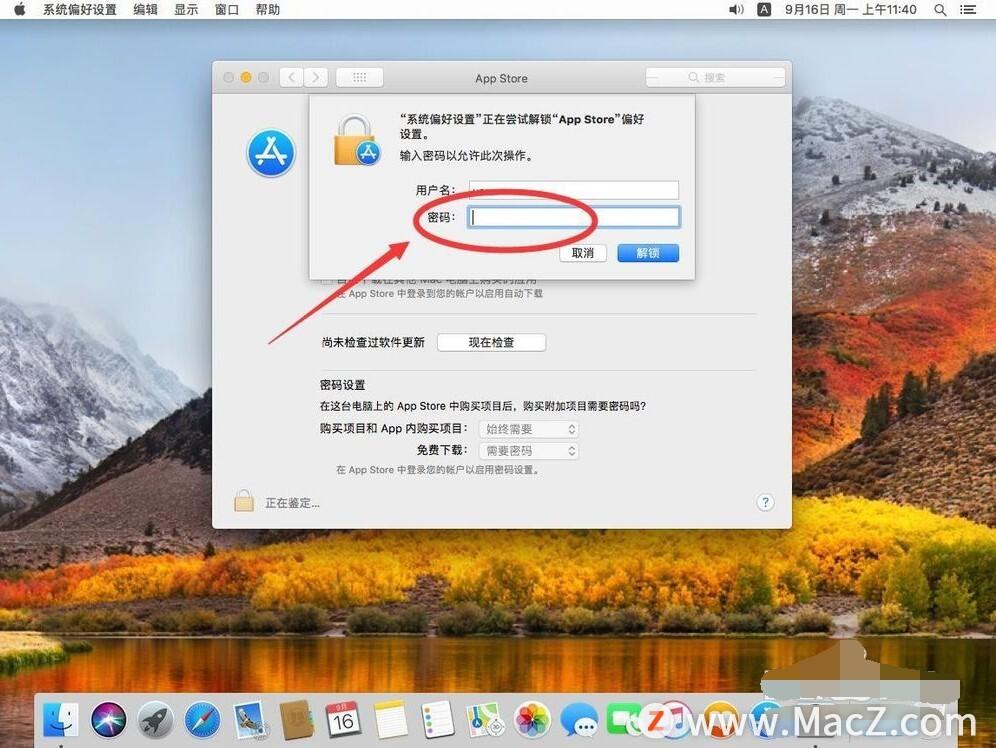Click the Spotlight search icon in menu bar
This screenshot has width=996, height=748.
[x=940, y=10]
